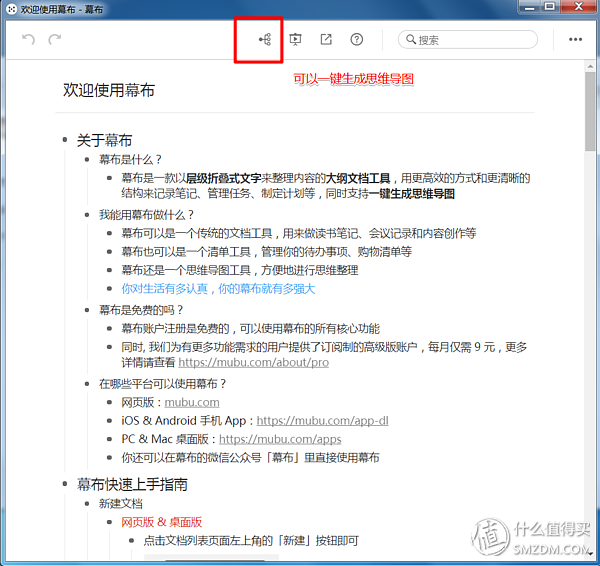Collapse the 在哪些平台可以使用幕布？ bullet
The width and height of the screenshot is (600, 566).
pyautogui.click(x=87, y=383)
